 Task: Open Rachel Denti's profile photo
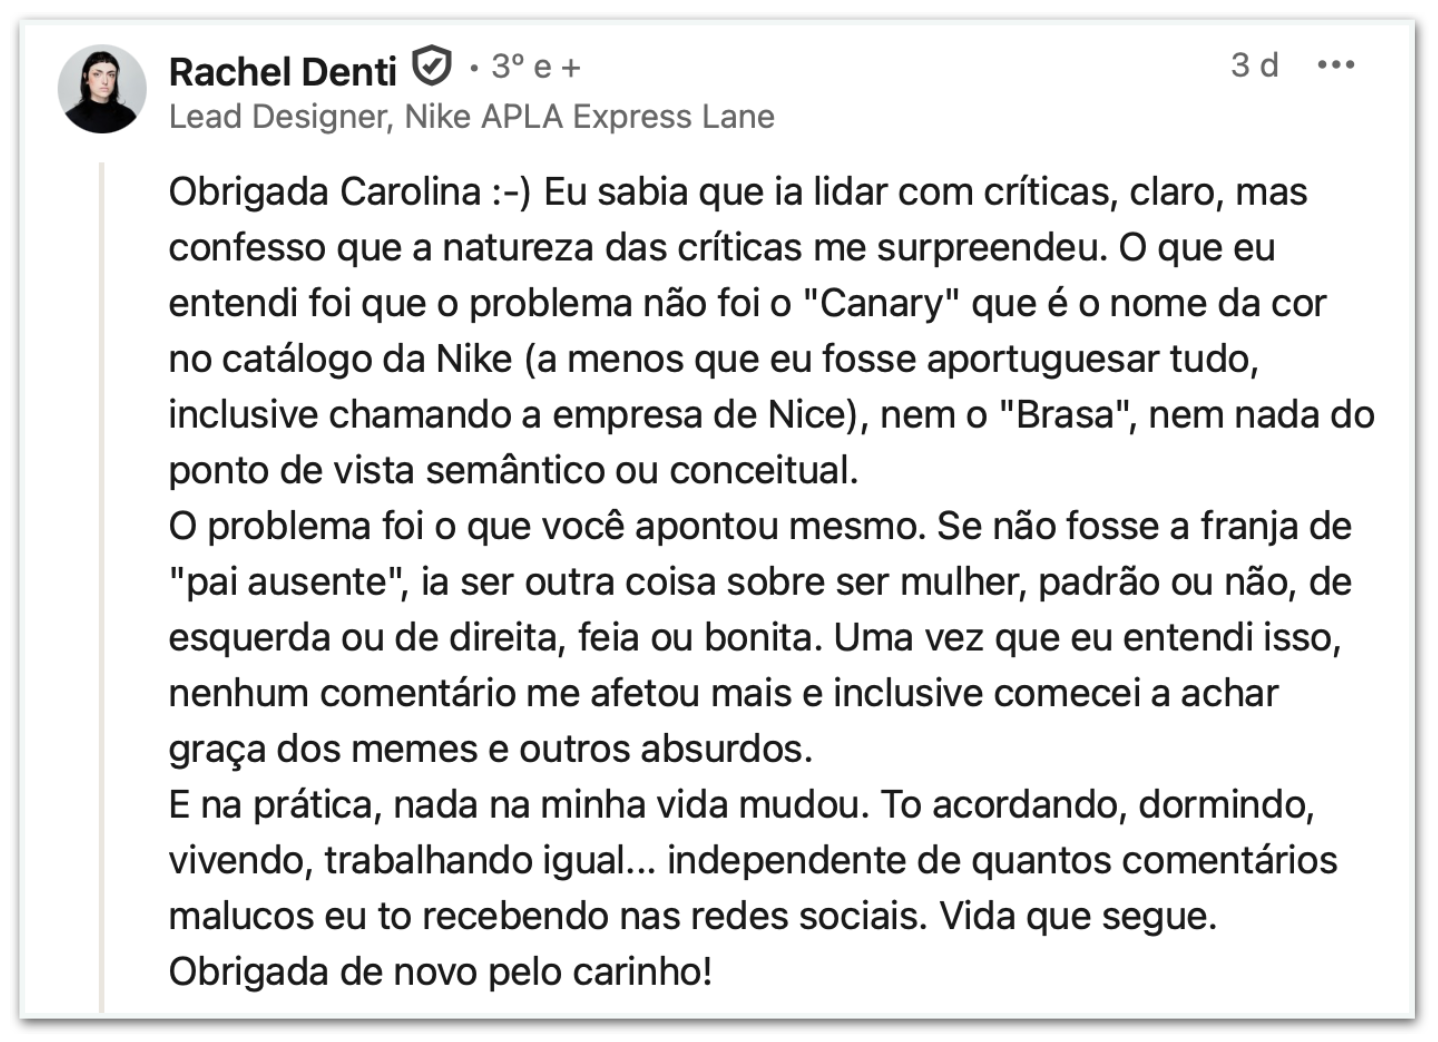pos(102,89)
